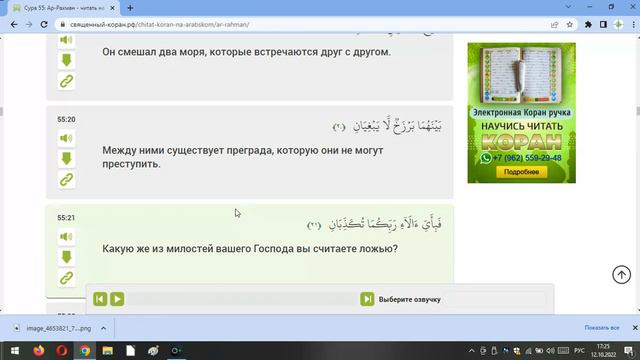The height and width of the screenshot is (360, 640).
Task: Open the Chrome profile avatar
Action: [x=618, y=24]
